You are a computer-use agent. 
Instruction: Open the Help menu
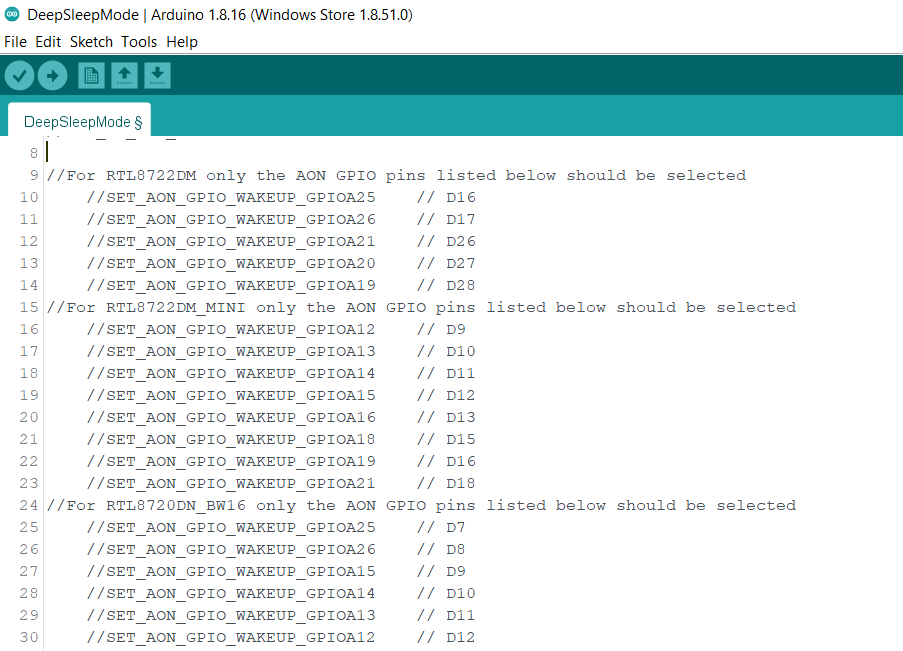click(182, 42)
